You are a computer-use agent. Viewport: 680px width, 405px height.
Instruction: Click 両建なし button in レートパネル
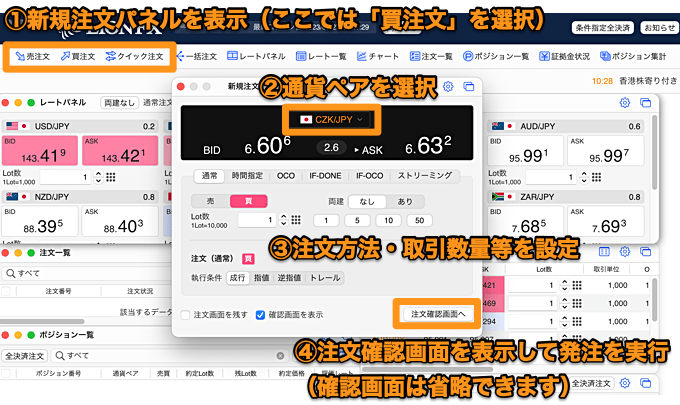[119, 103]
